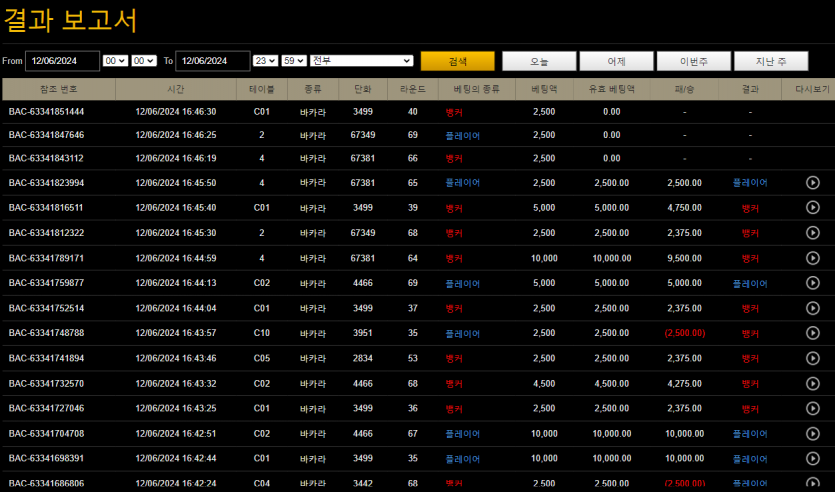The image size is (835, 492).
Task: Sort by 시간 column header
Action: [176, 89]
